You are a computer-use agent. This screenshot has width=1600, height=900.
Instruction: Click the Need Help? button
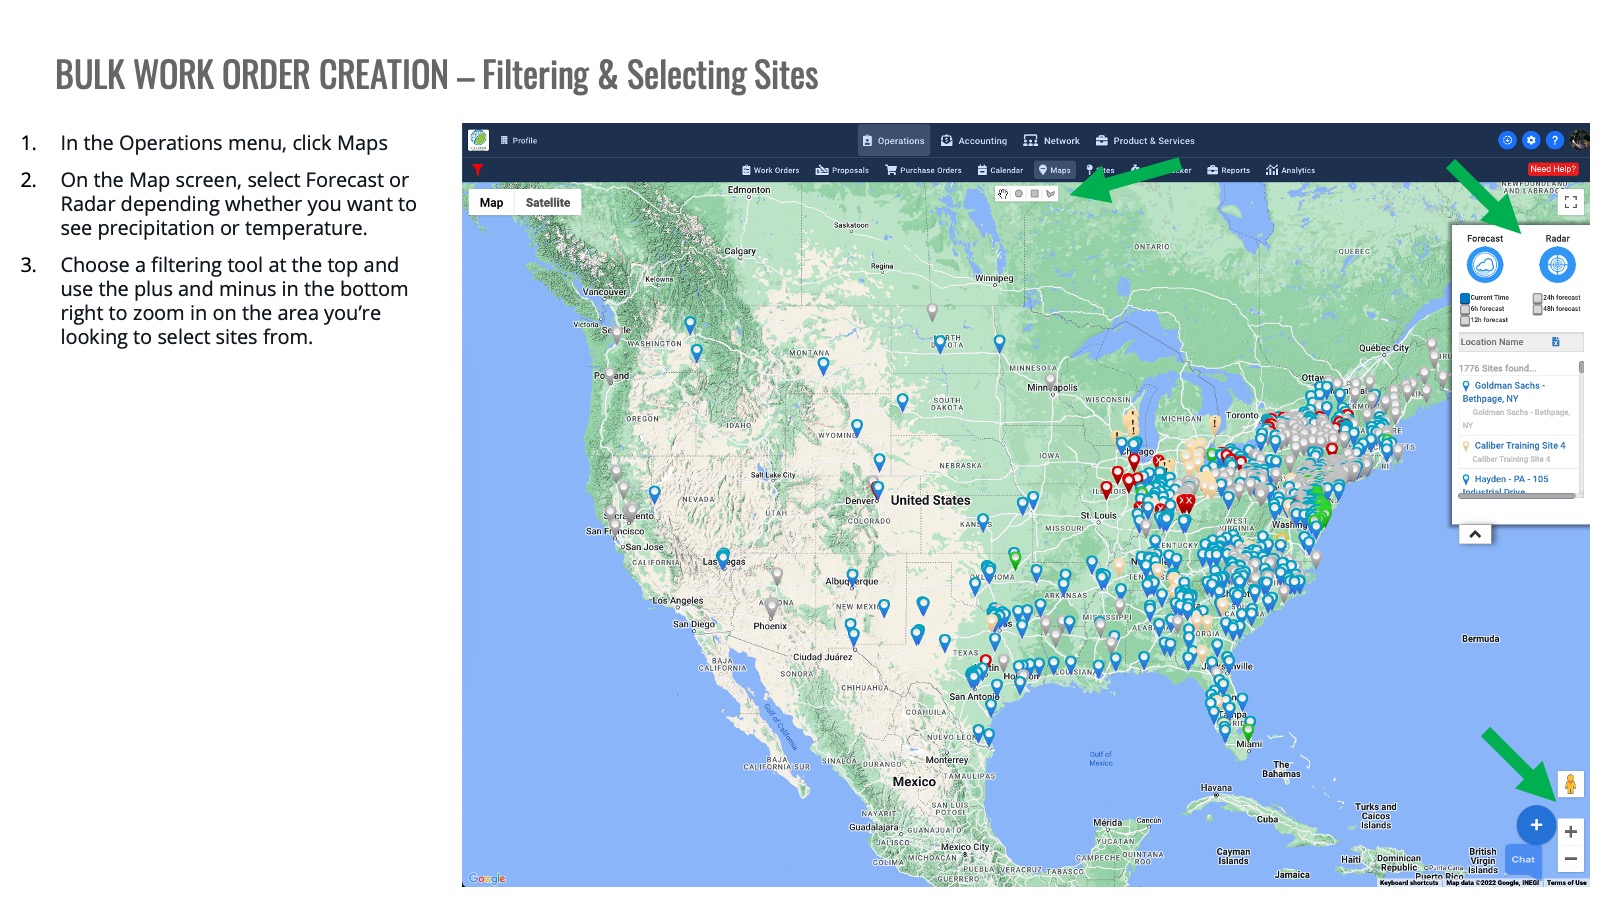coord(1552,169)
